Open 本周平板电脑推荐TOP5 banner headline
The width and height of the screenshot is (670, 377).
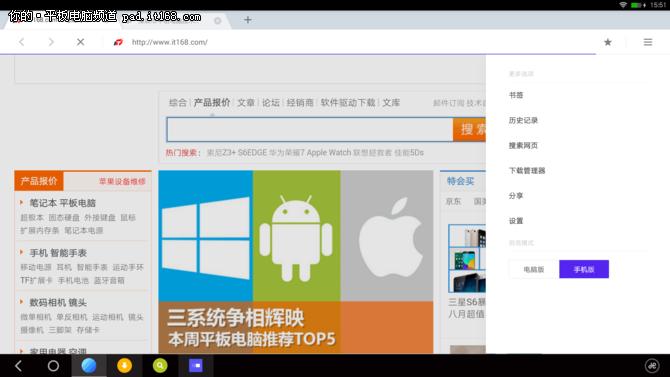coord(252,339)
